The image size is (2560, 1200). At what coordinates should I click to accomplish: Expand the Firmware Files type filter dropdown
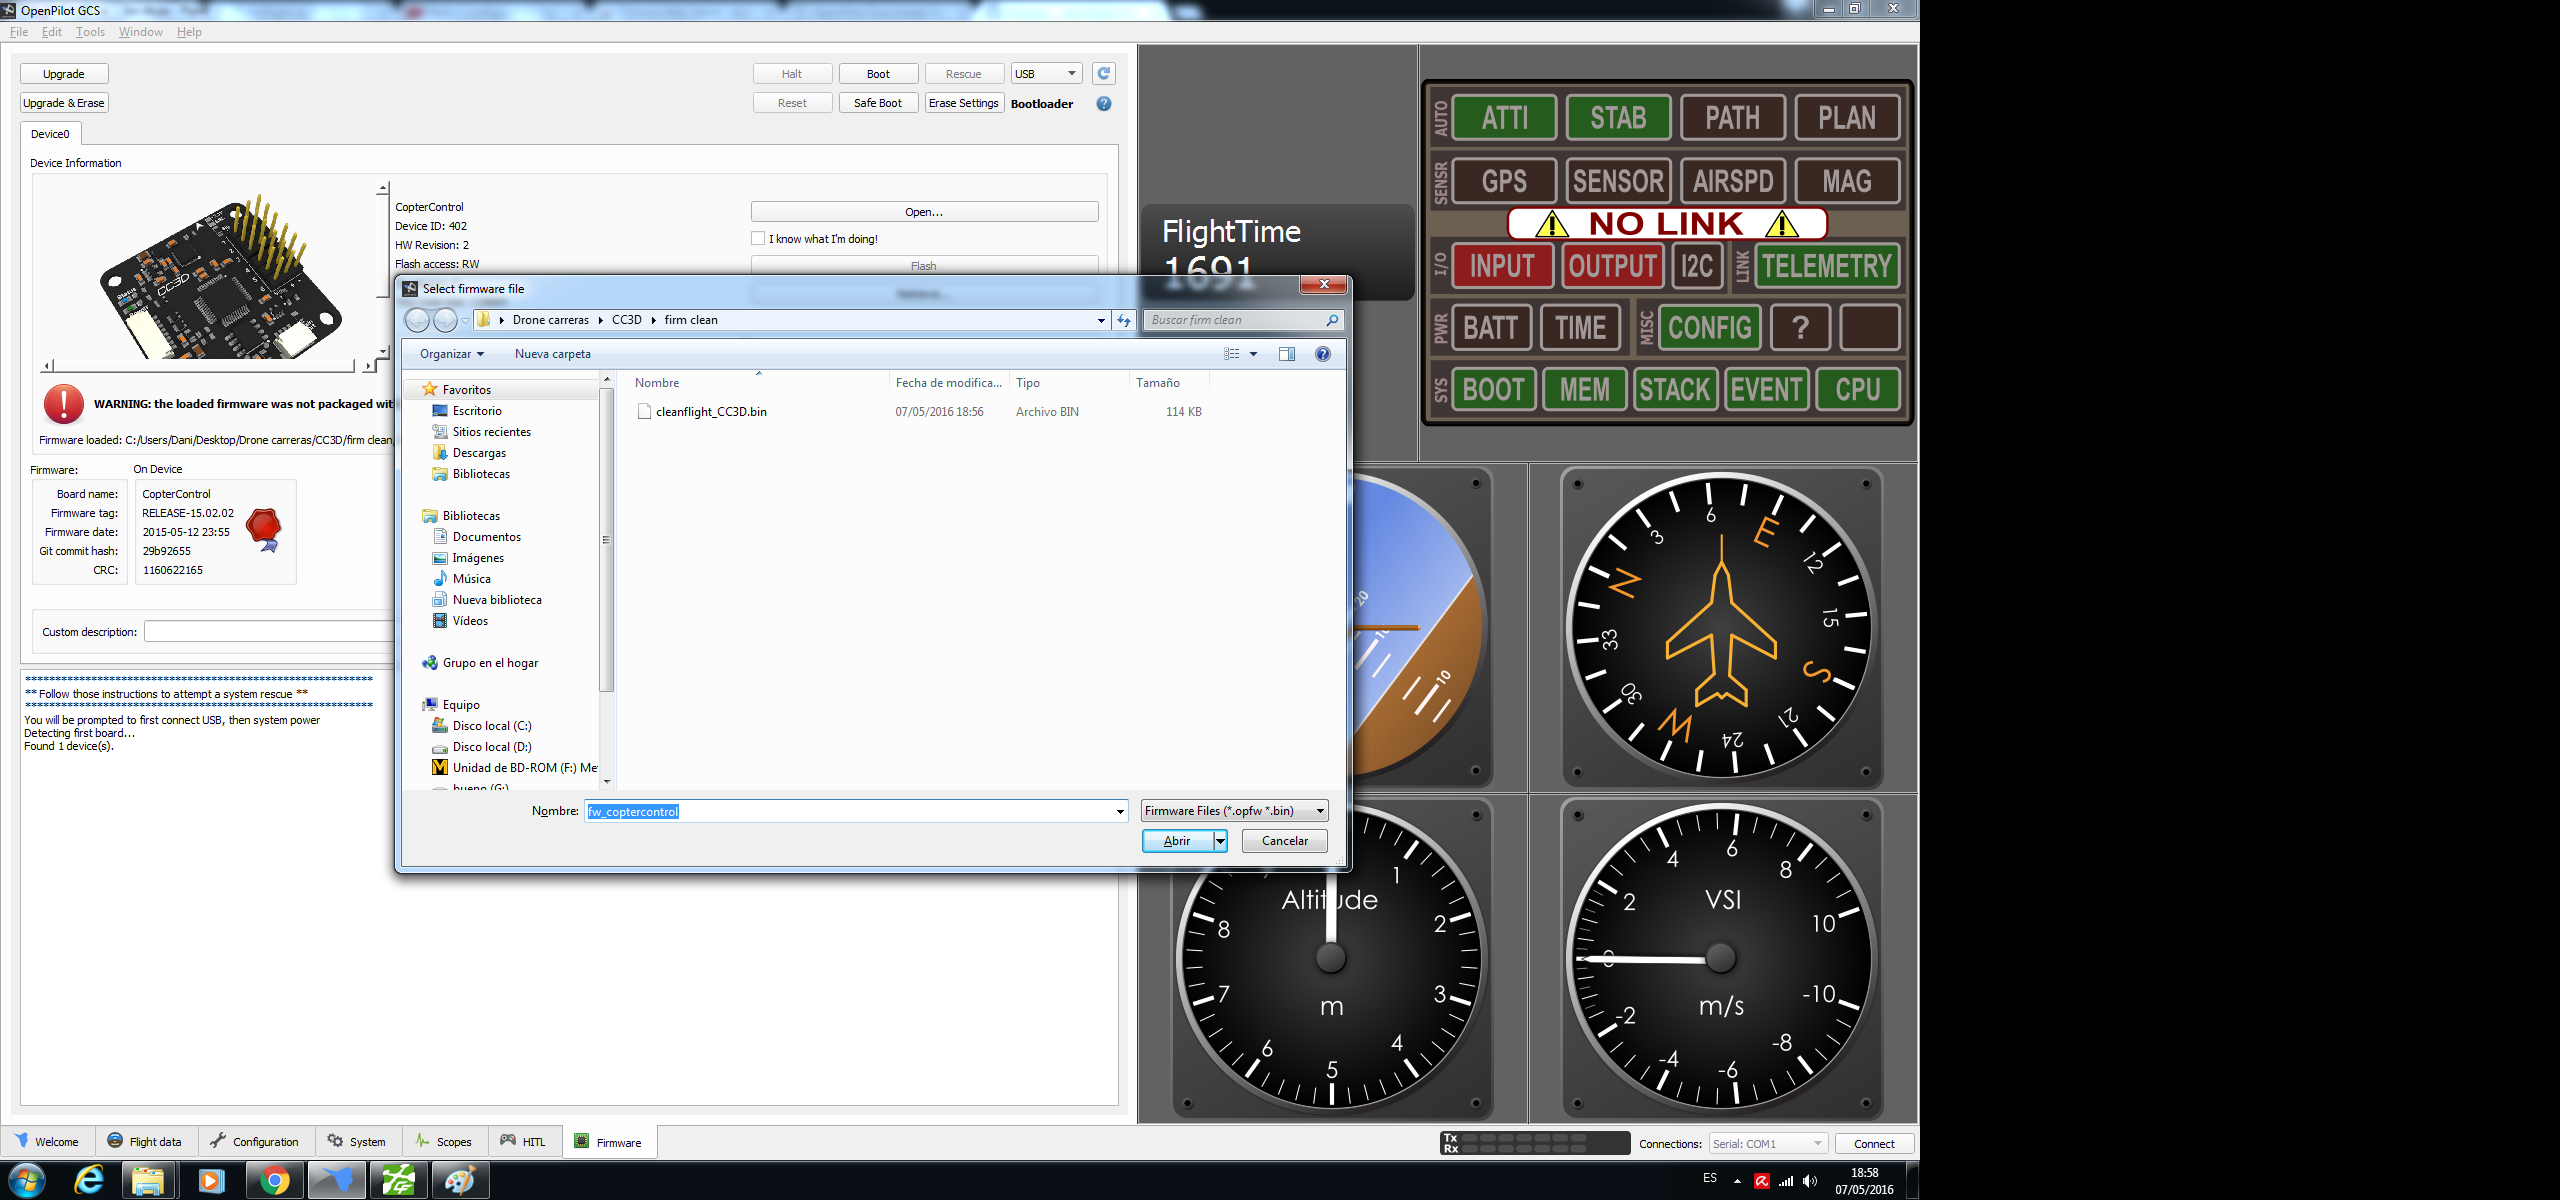1320,811
